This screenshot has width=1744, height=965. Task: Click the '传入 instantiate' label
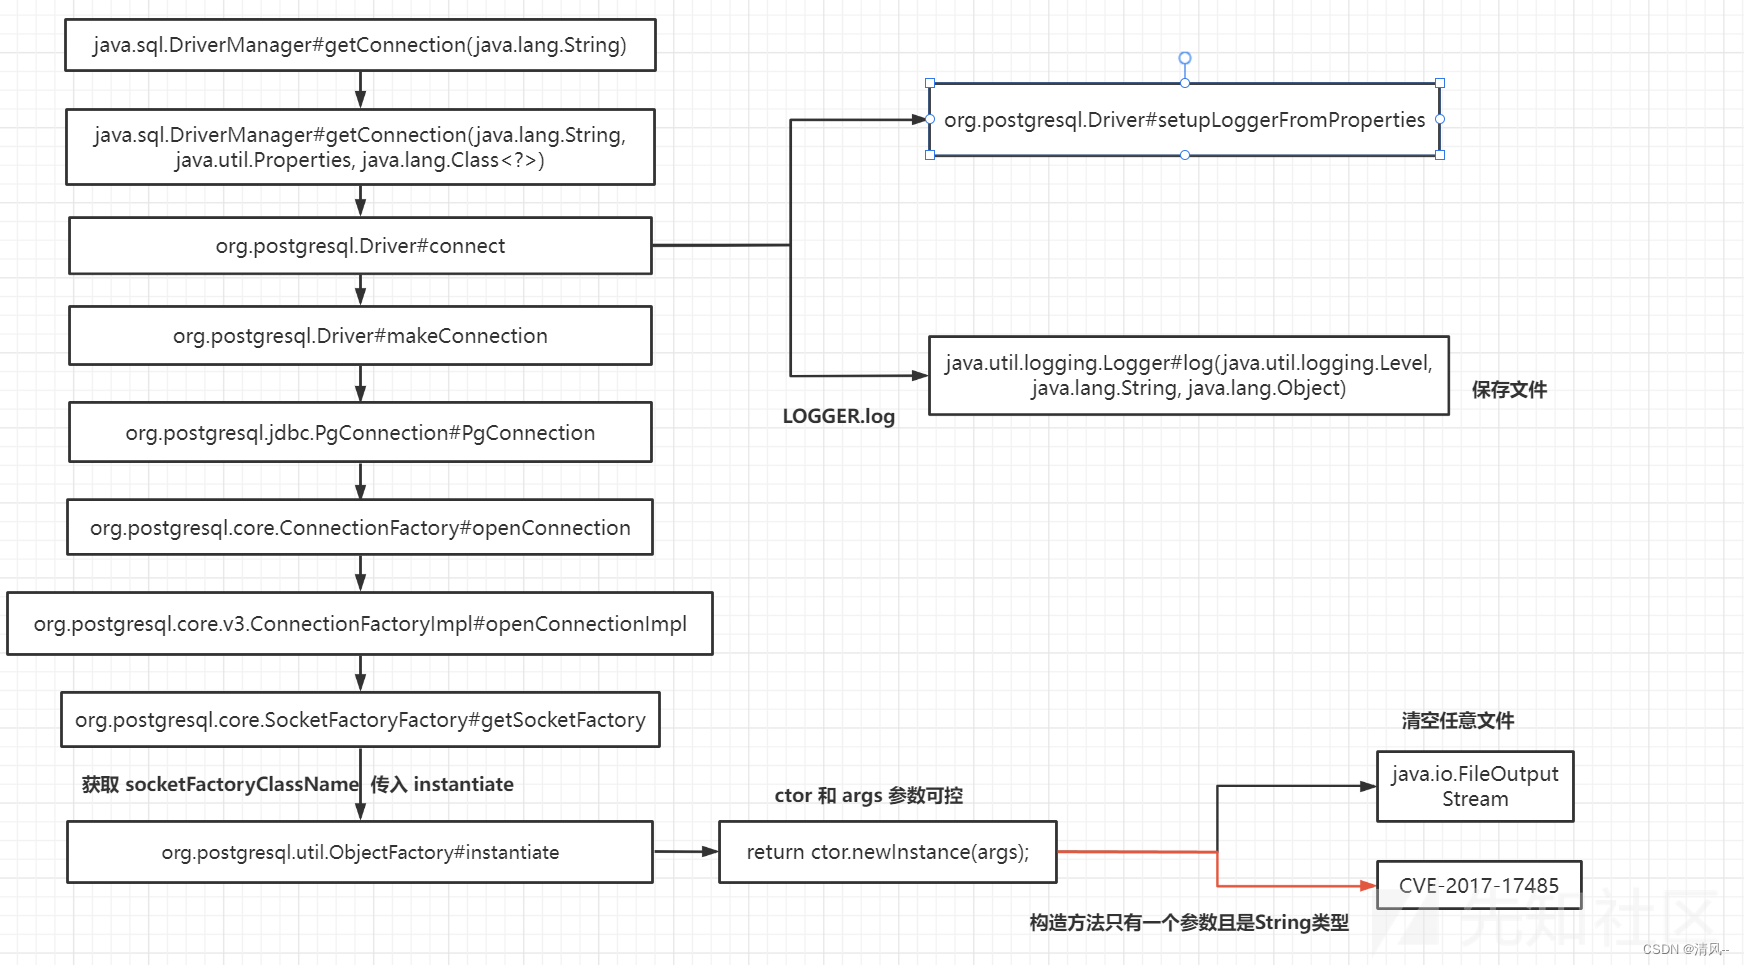tap(442, 784)
